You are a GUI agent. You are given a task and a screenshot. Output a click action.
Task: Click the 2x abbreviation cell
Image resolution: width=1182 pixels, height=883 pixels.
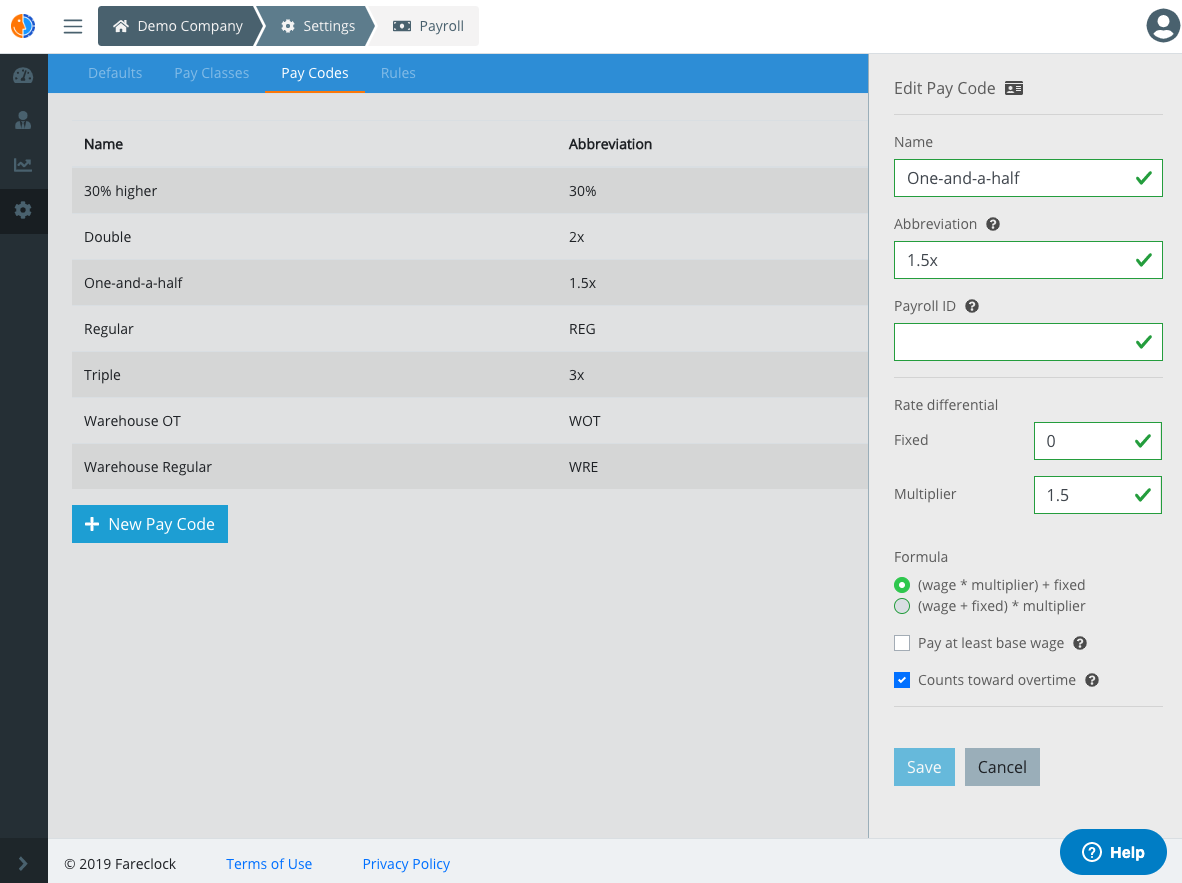[576, 237]
